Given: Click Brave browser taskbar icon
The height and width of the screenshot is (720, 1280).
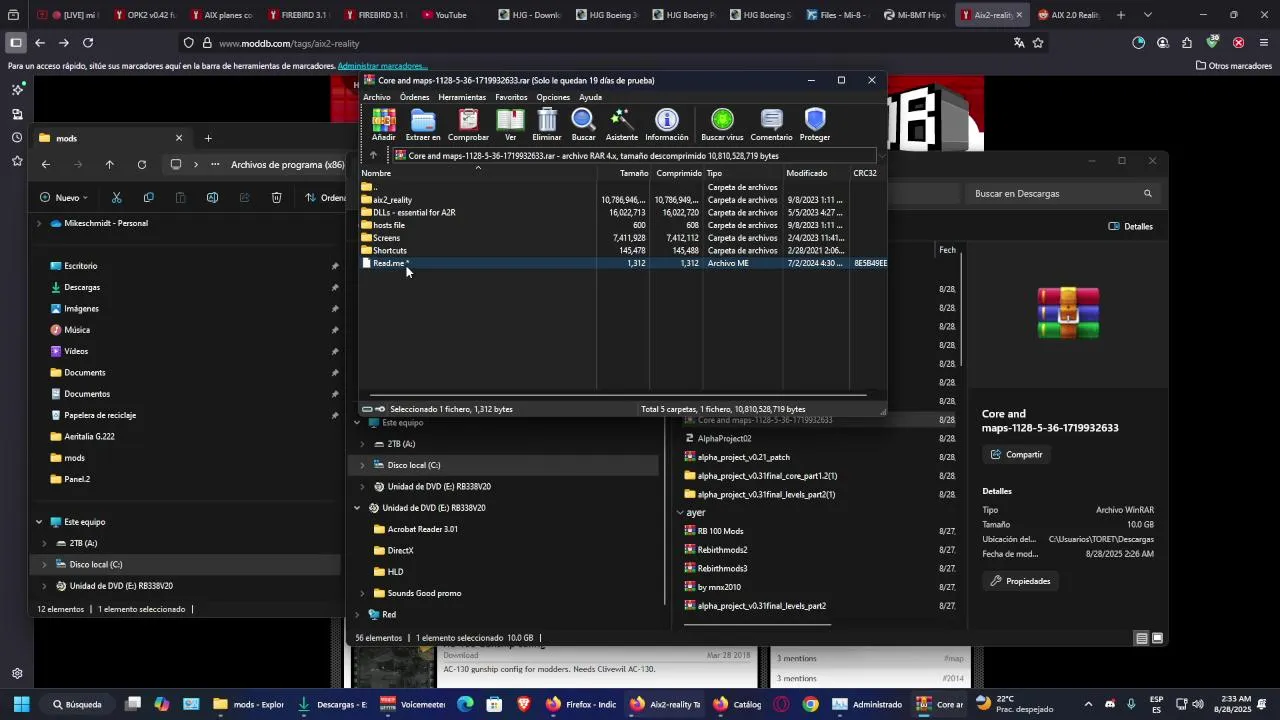Looking at the screenshot, I should [x=523, y=704].
